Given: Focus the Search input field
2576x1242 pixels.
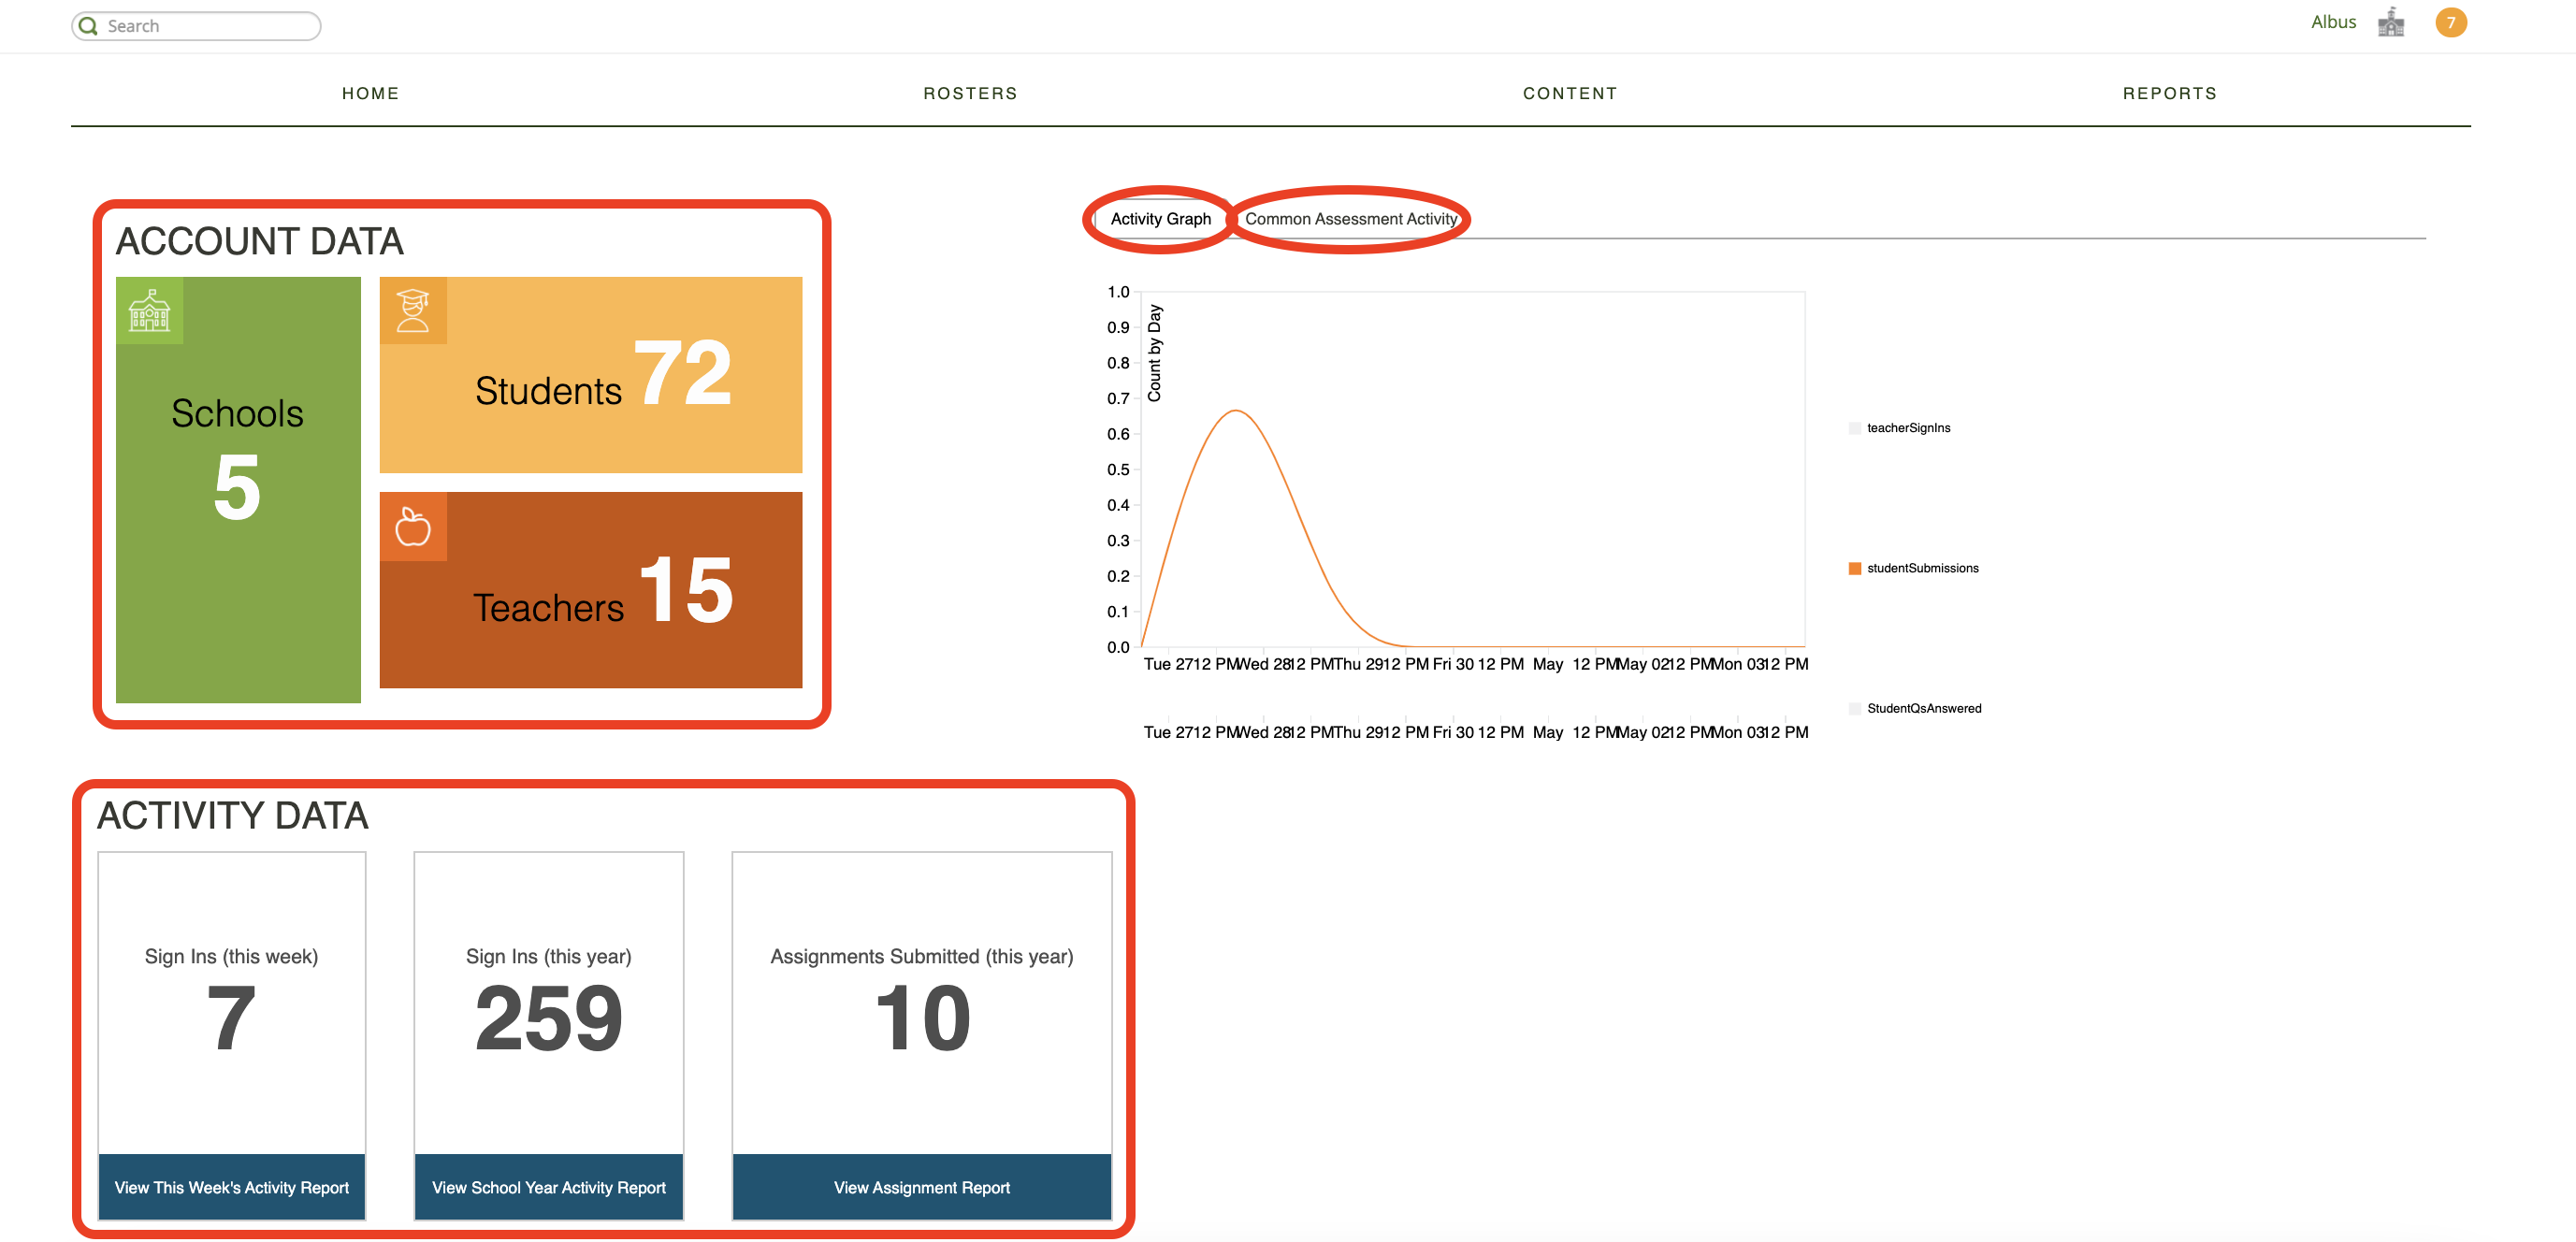Looking at the screenshot, I should [210, 26].
